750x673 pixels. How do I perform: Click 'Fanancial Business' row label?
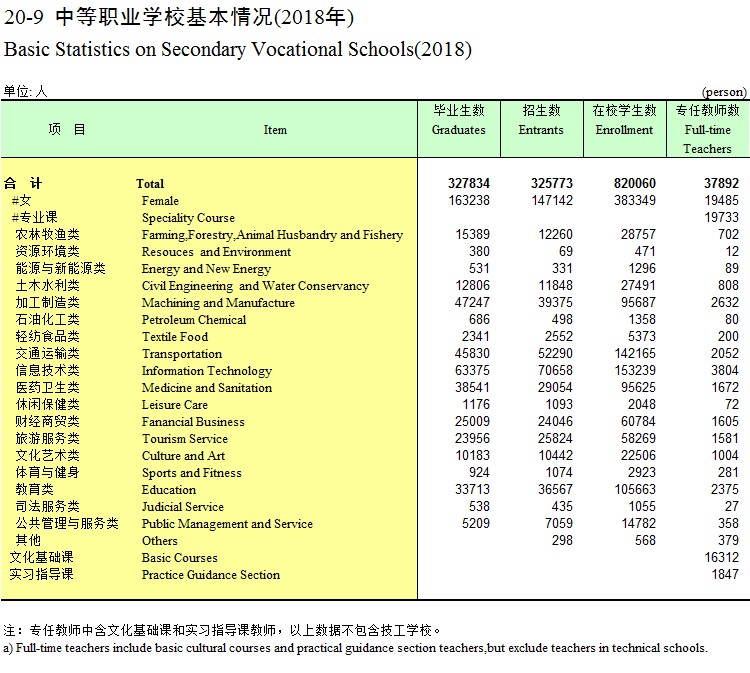pyautogui.click(x=193, y=422)
